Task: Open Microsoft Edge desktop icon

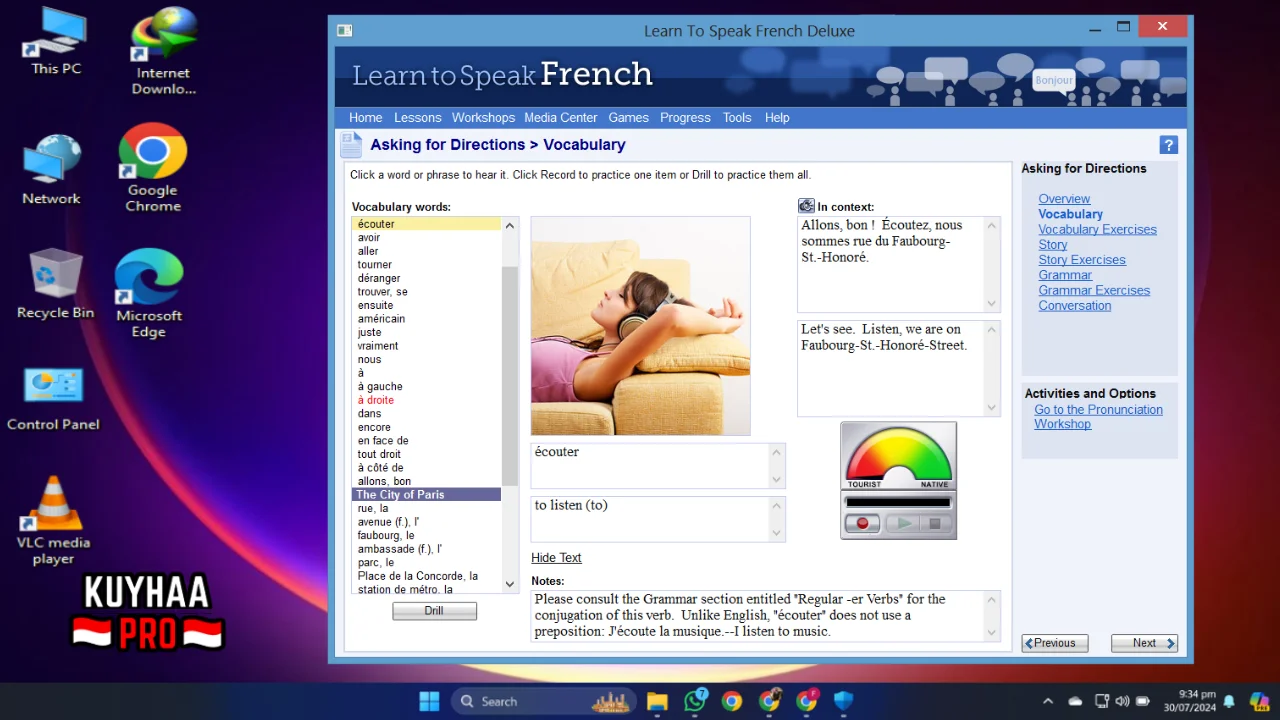Action: (x=149, y=294)
